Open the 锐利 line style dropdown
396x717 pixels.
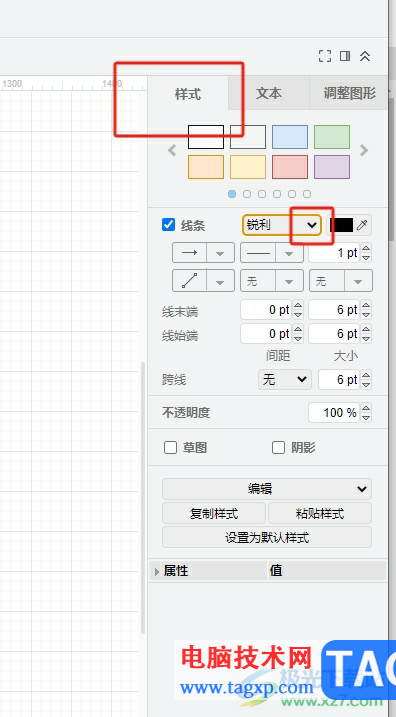coord(282,225)
